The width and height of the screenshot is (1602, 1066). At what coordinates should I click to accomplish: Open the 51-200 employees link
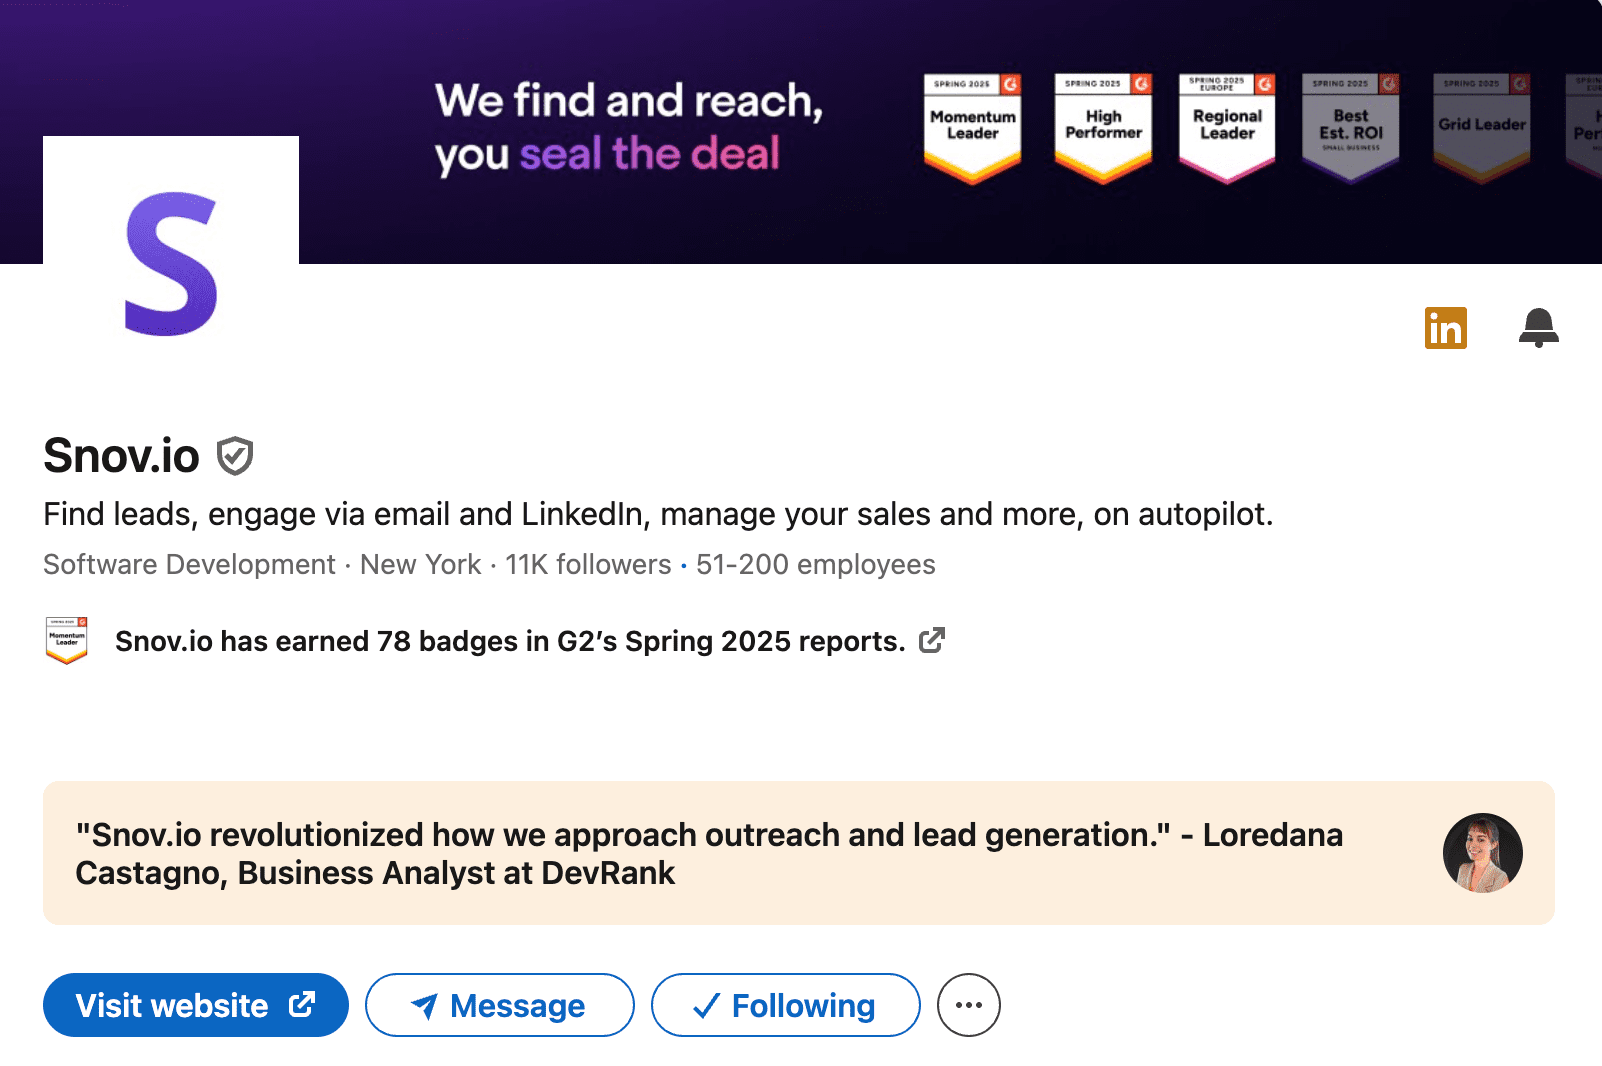pos(815,565)
